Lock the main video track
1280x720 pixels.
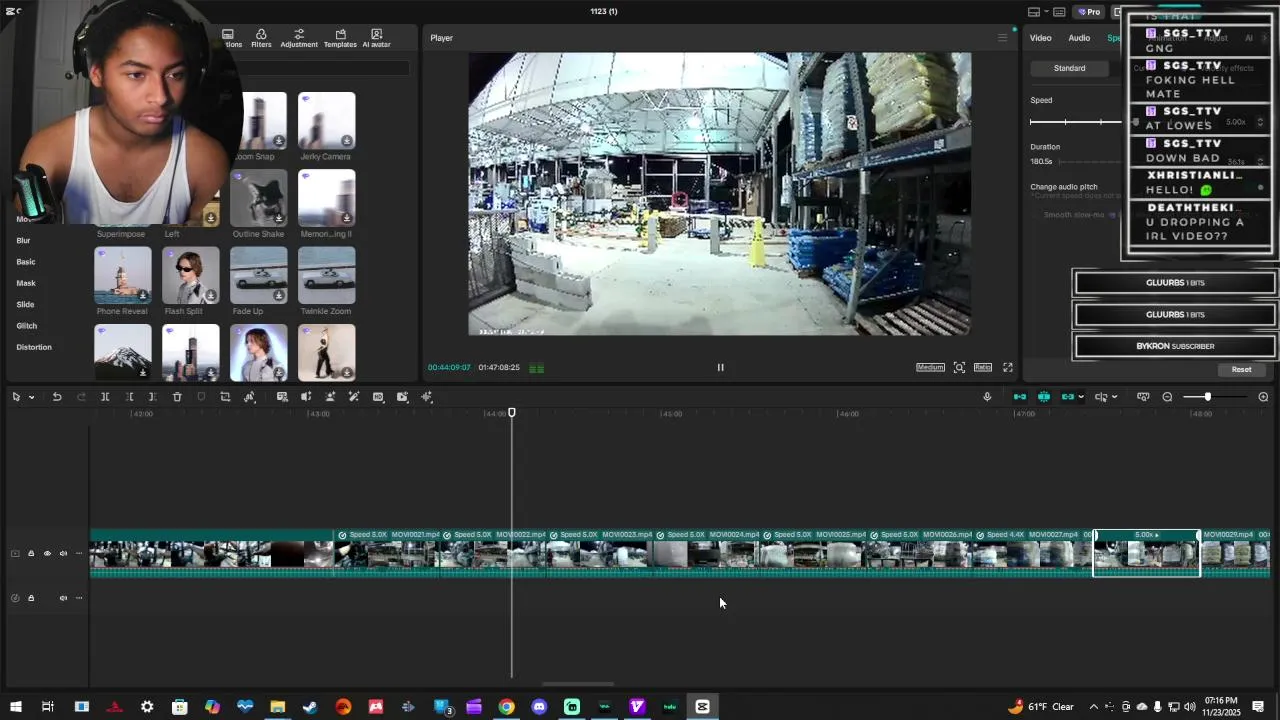pos(31,553)
